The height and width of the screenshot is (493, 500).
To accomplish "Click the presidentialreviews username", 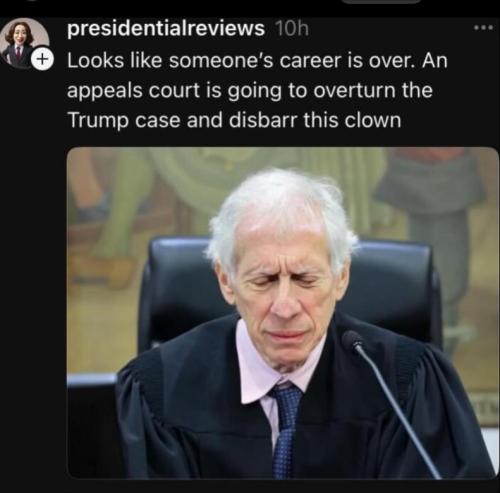I will click(x=166, y=29).
